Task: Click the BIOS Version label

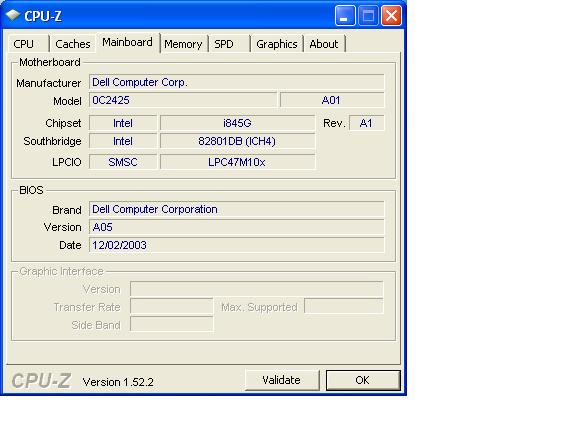Action: point(62,227)
